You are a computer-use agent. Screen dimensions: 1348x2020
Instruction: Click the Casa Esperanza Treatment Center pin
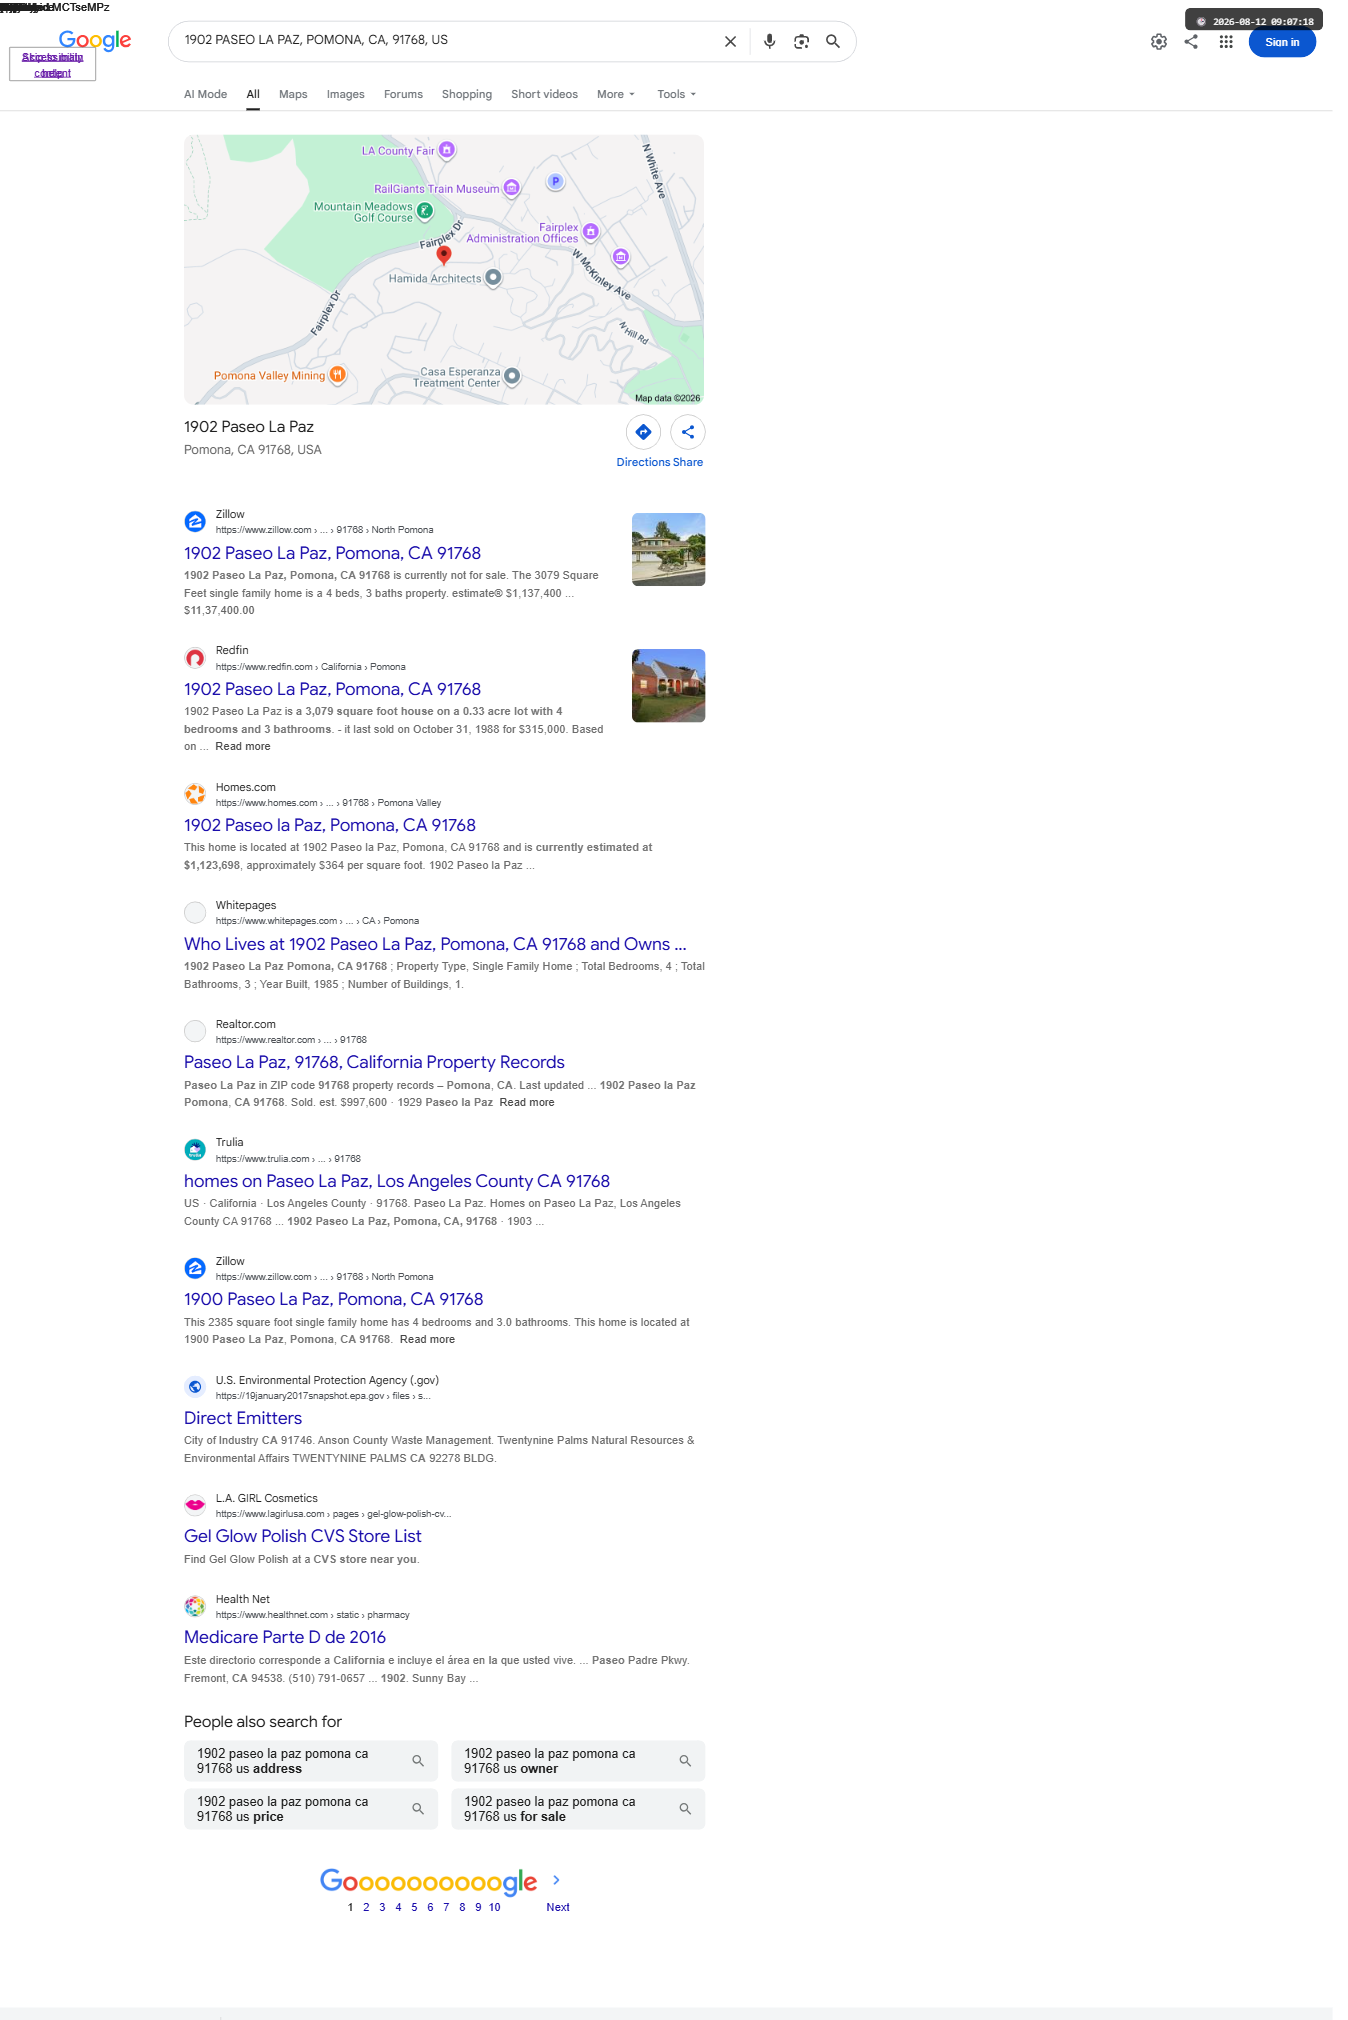[512, 376]
